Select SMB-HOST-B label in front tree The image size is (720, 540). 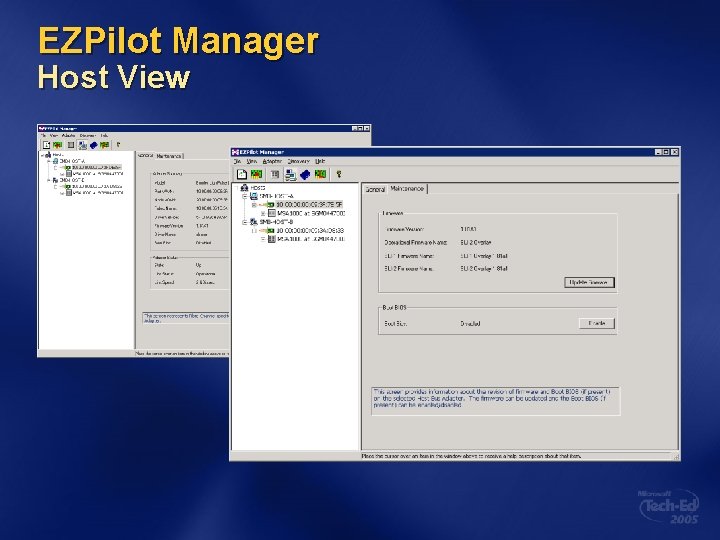click(276, 222)
